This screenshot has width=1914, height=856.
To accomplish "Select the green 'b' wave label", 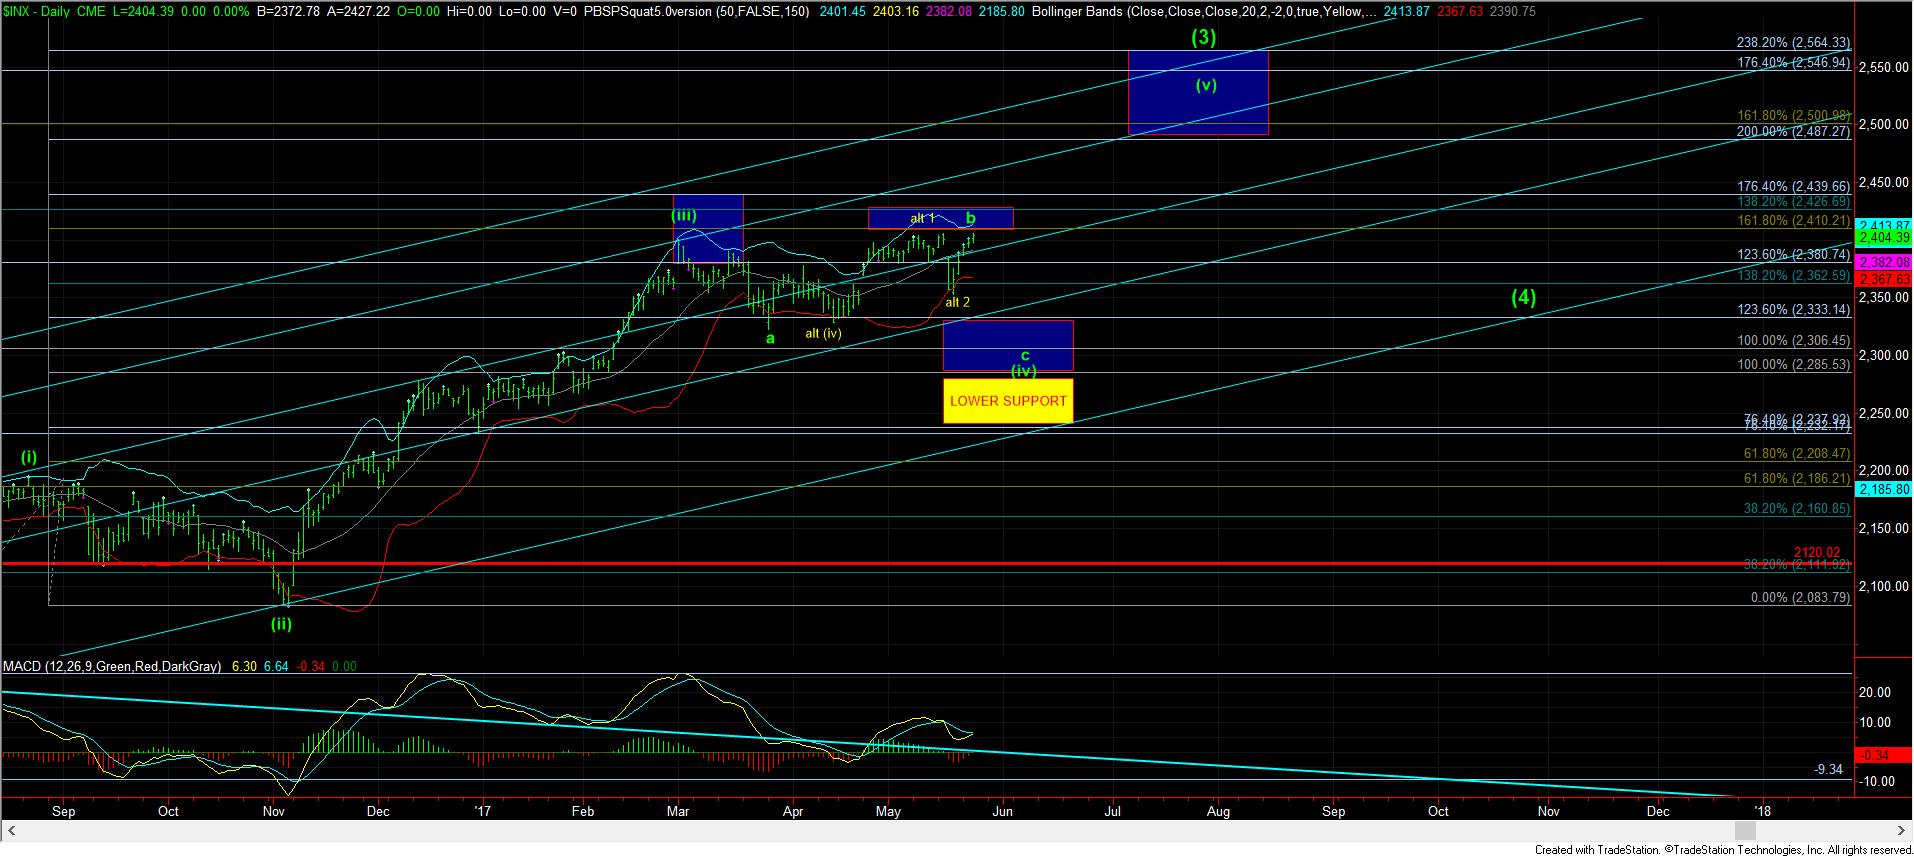I will [970, 218].
